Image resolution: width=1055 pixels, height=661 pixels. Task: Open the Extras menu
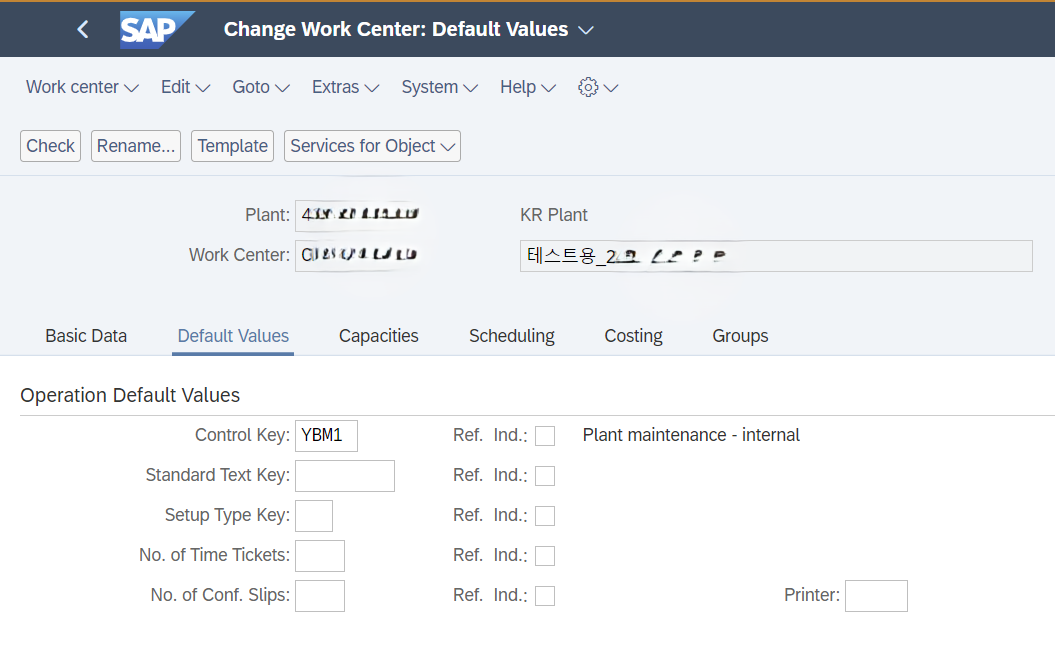point(345,88)
